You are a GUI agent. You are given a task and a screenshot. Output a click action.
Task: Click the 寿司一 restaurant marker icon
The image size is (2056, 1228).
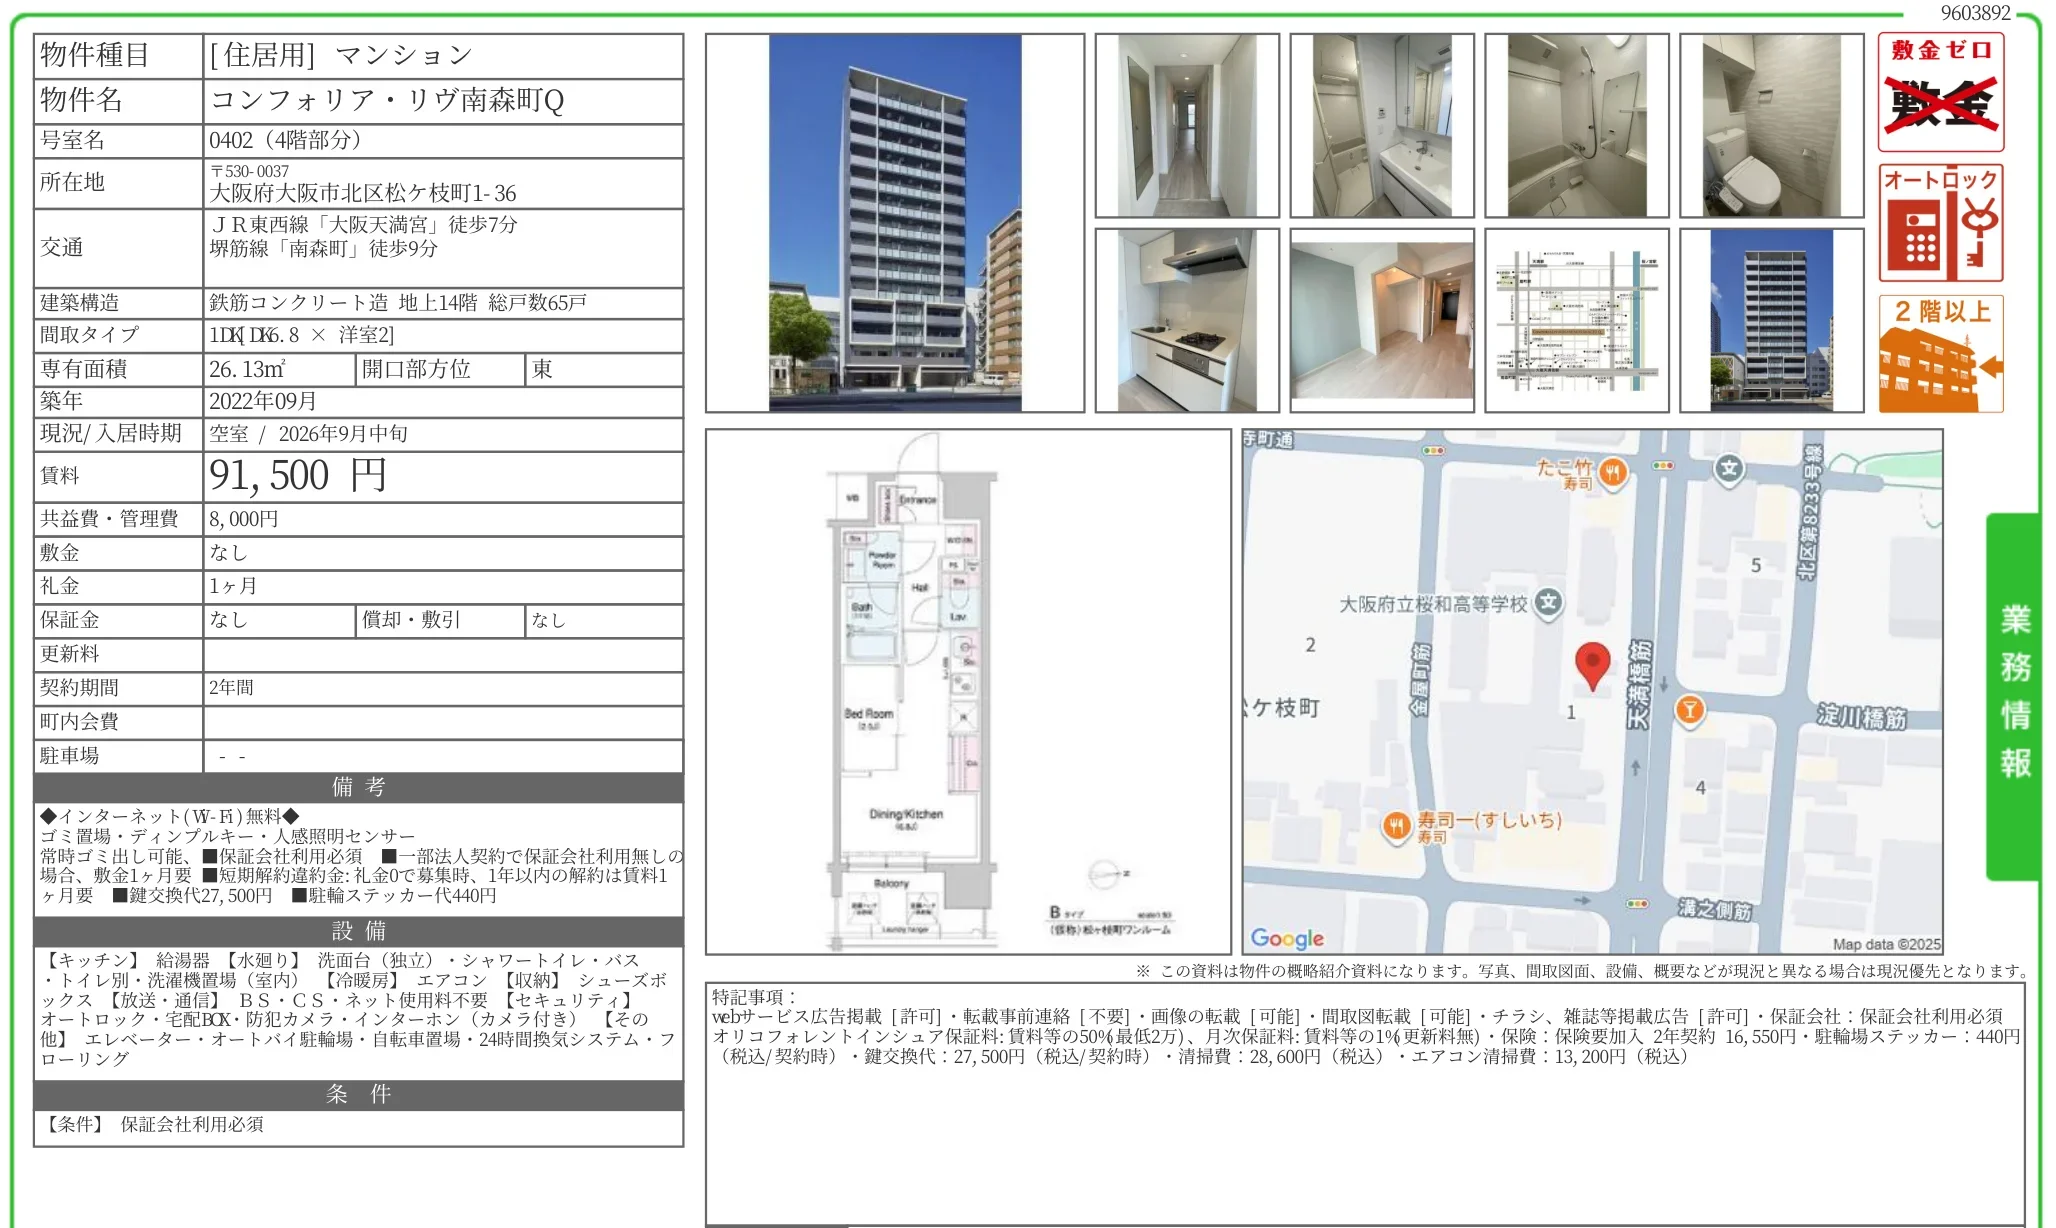click(x=1397, y=826)
